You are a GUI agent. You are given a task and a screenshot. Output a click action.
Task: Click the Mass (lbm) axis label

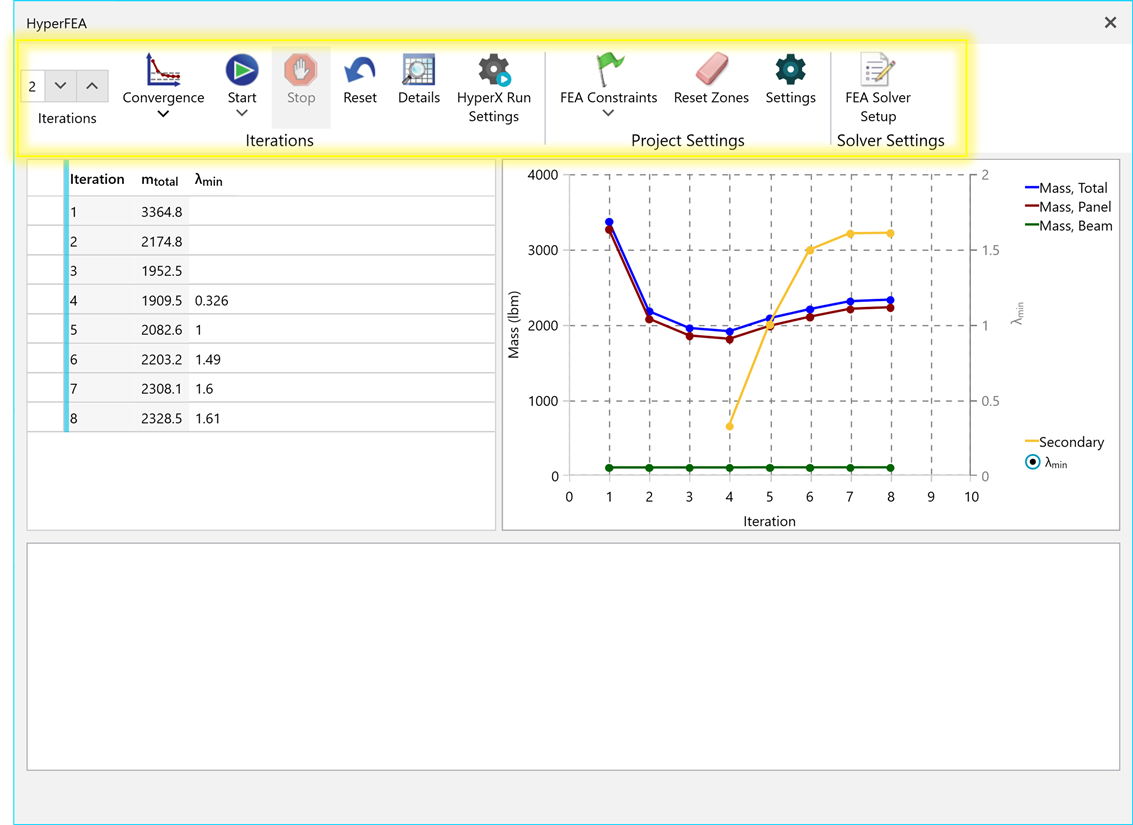tap(514, 325)
